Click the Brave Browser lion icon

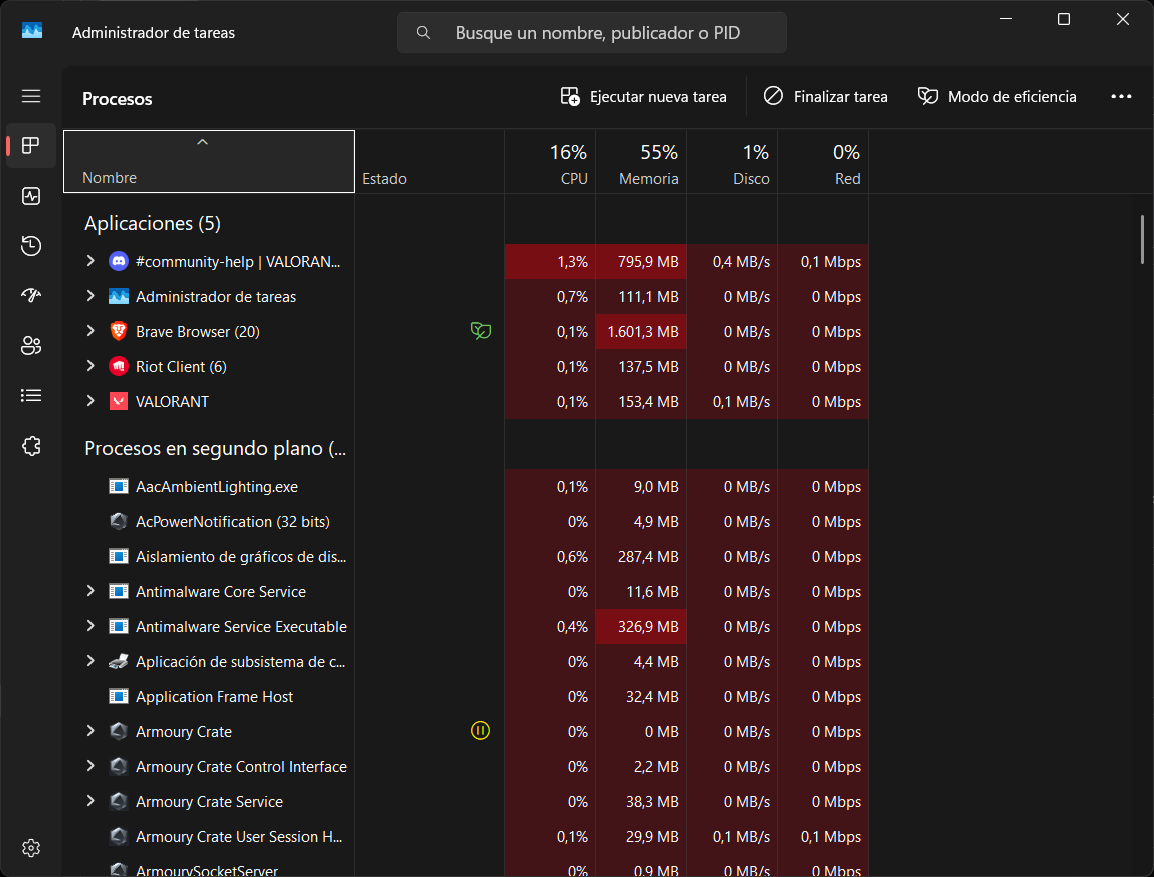point(118,331)
